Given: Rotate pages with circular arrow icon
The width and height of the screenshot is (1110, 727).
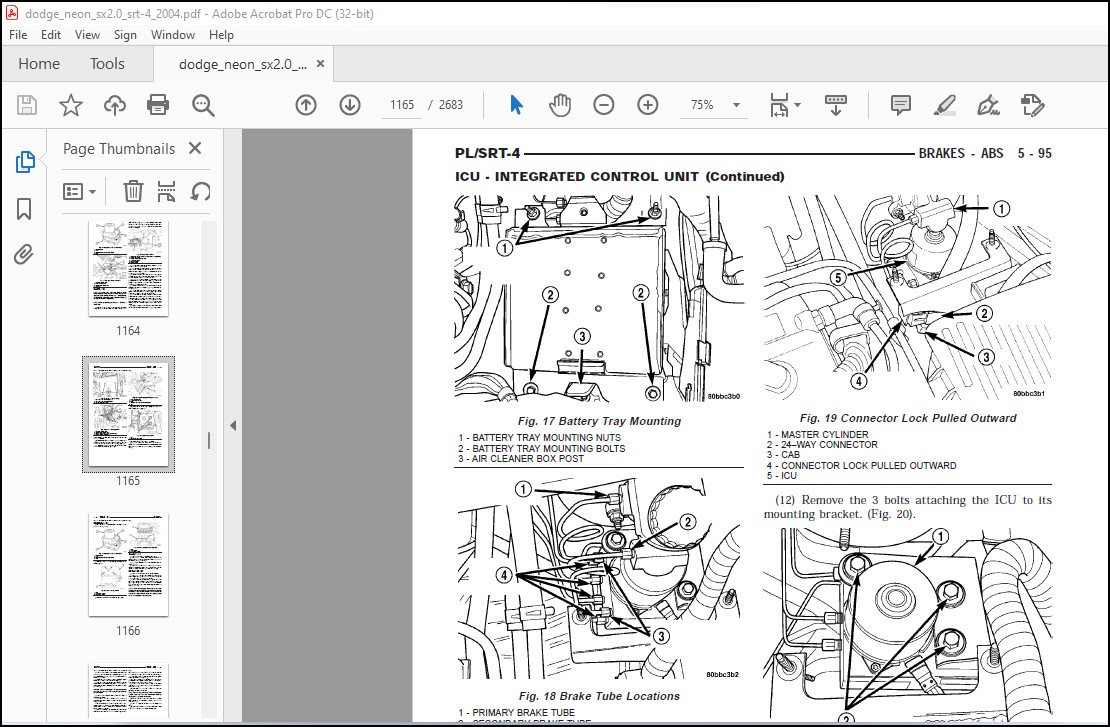Looking at the screenshot, I should click(200, 191).
